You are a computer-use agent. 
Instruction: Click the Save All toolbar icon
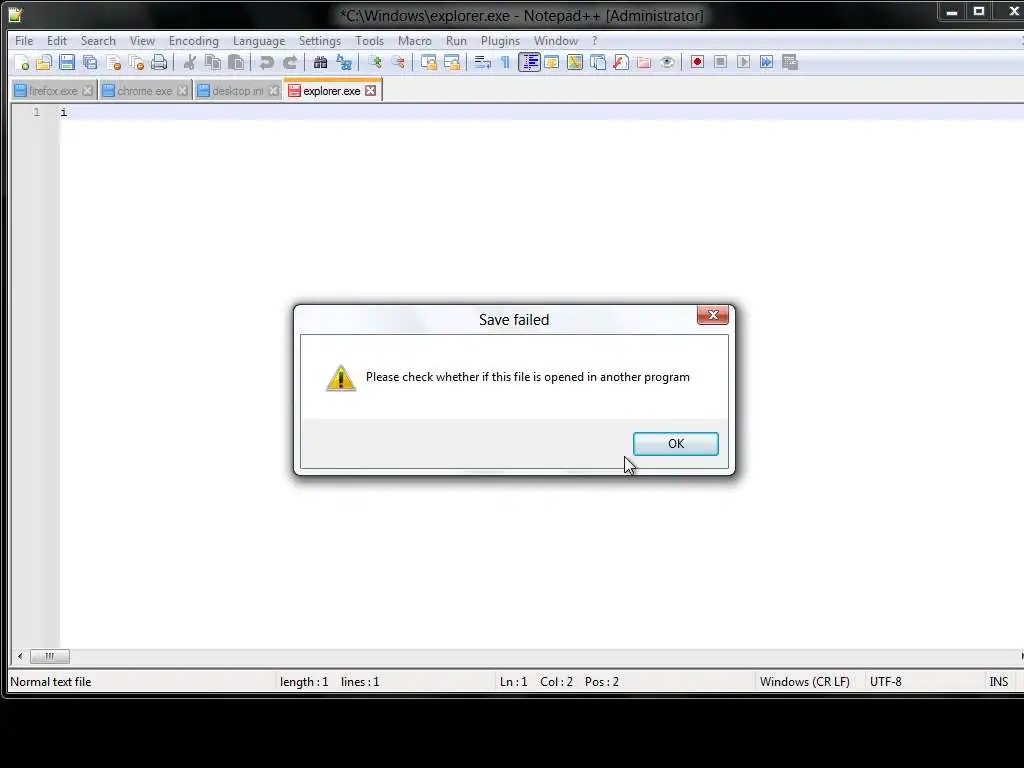coord(90,63)
